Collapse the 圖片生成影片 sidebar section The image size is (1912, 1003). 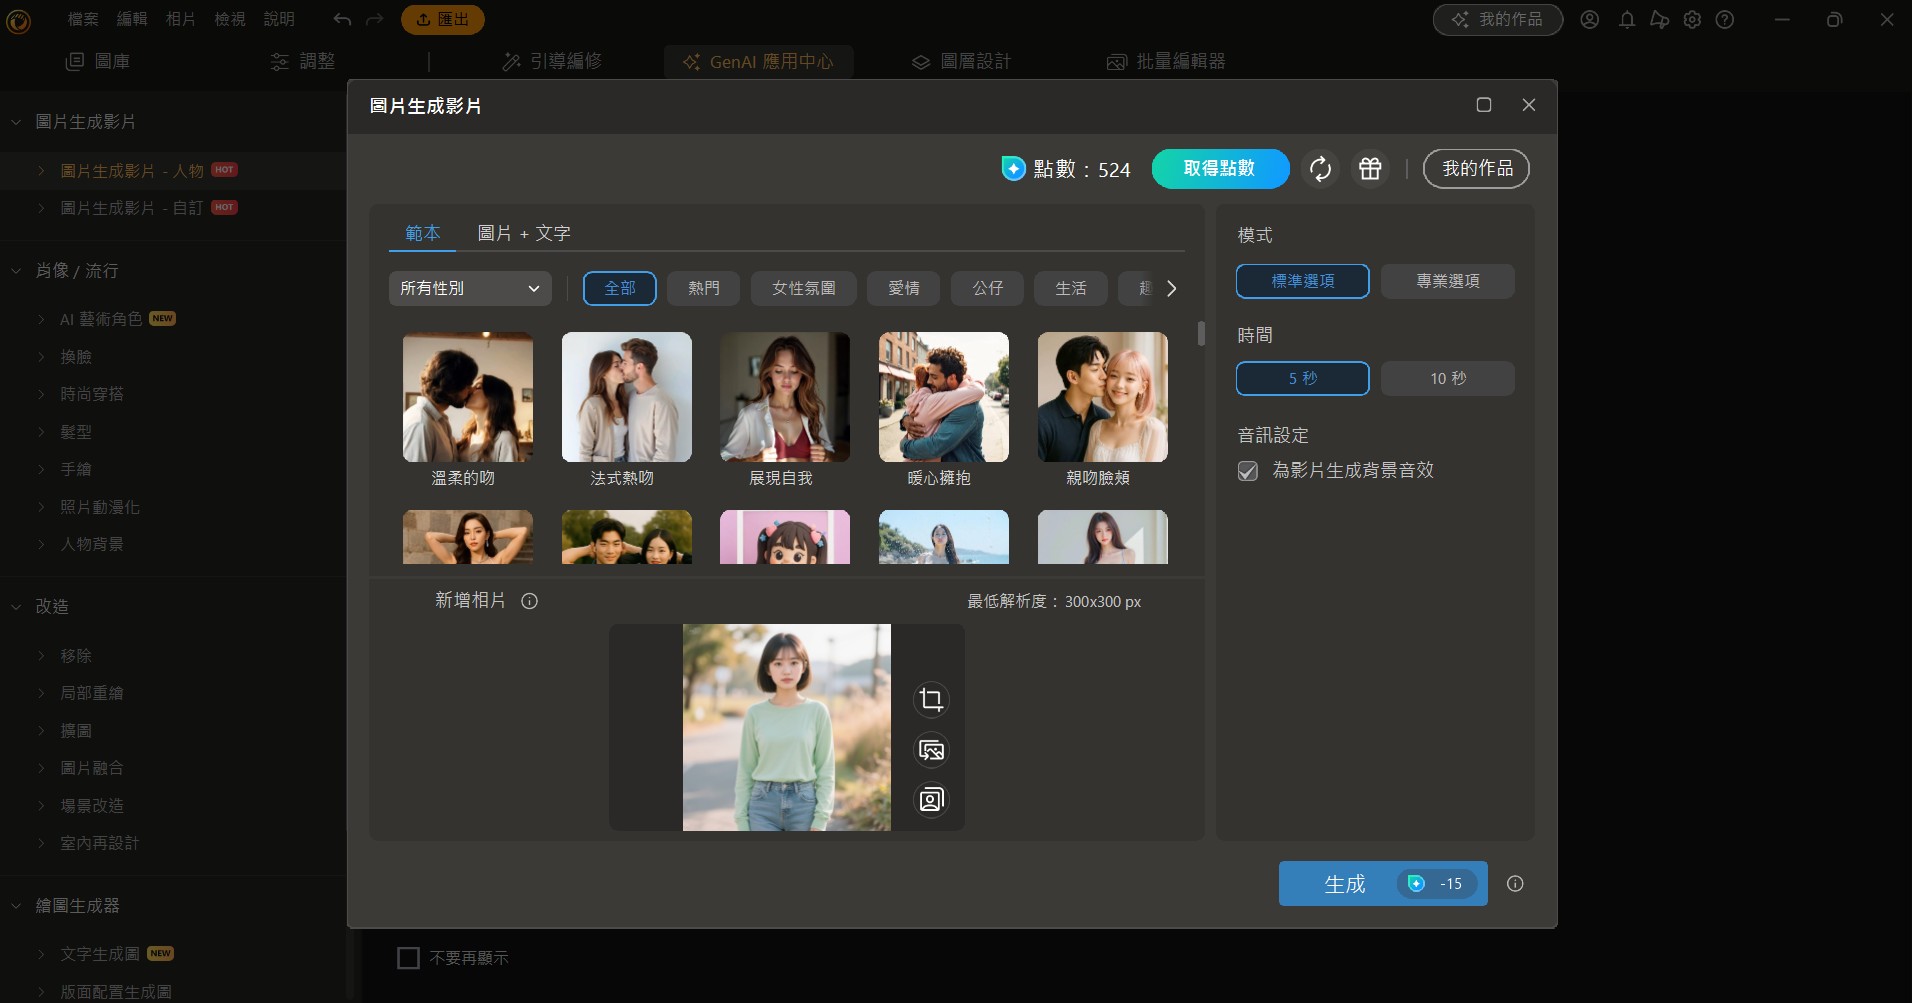16,122
